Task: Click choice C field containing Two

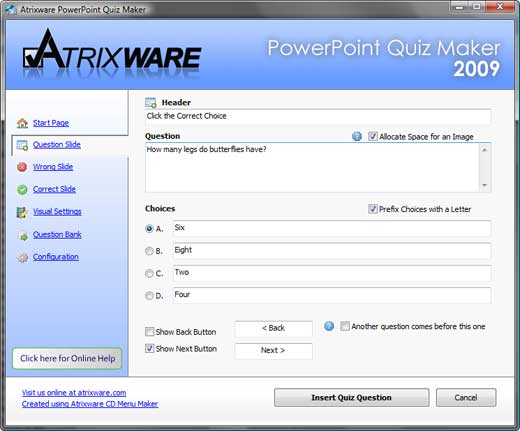Action: point(332,273)
